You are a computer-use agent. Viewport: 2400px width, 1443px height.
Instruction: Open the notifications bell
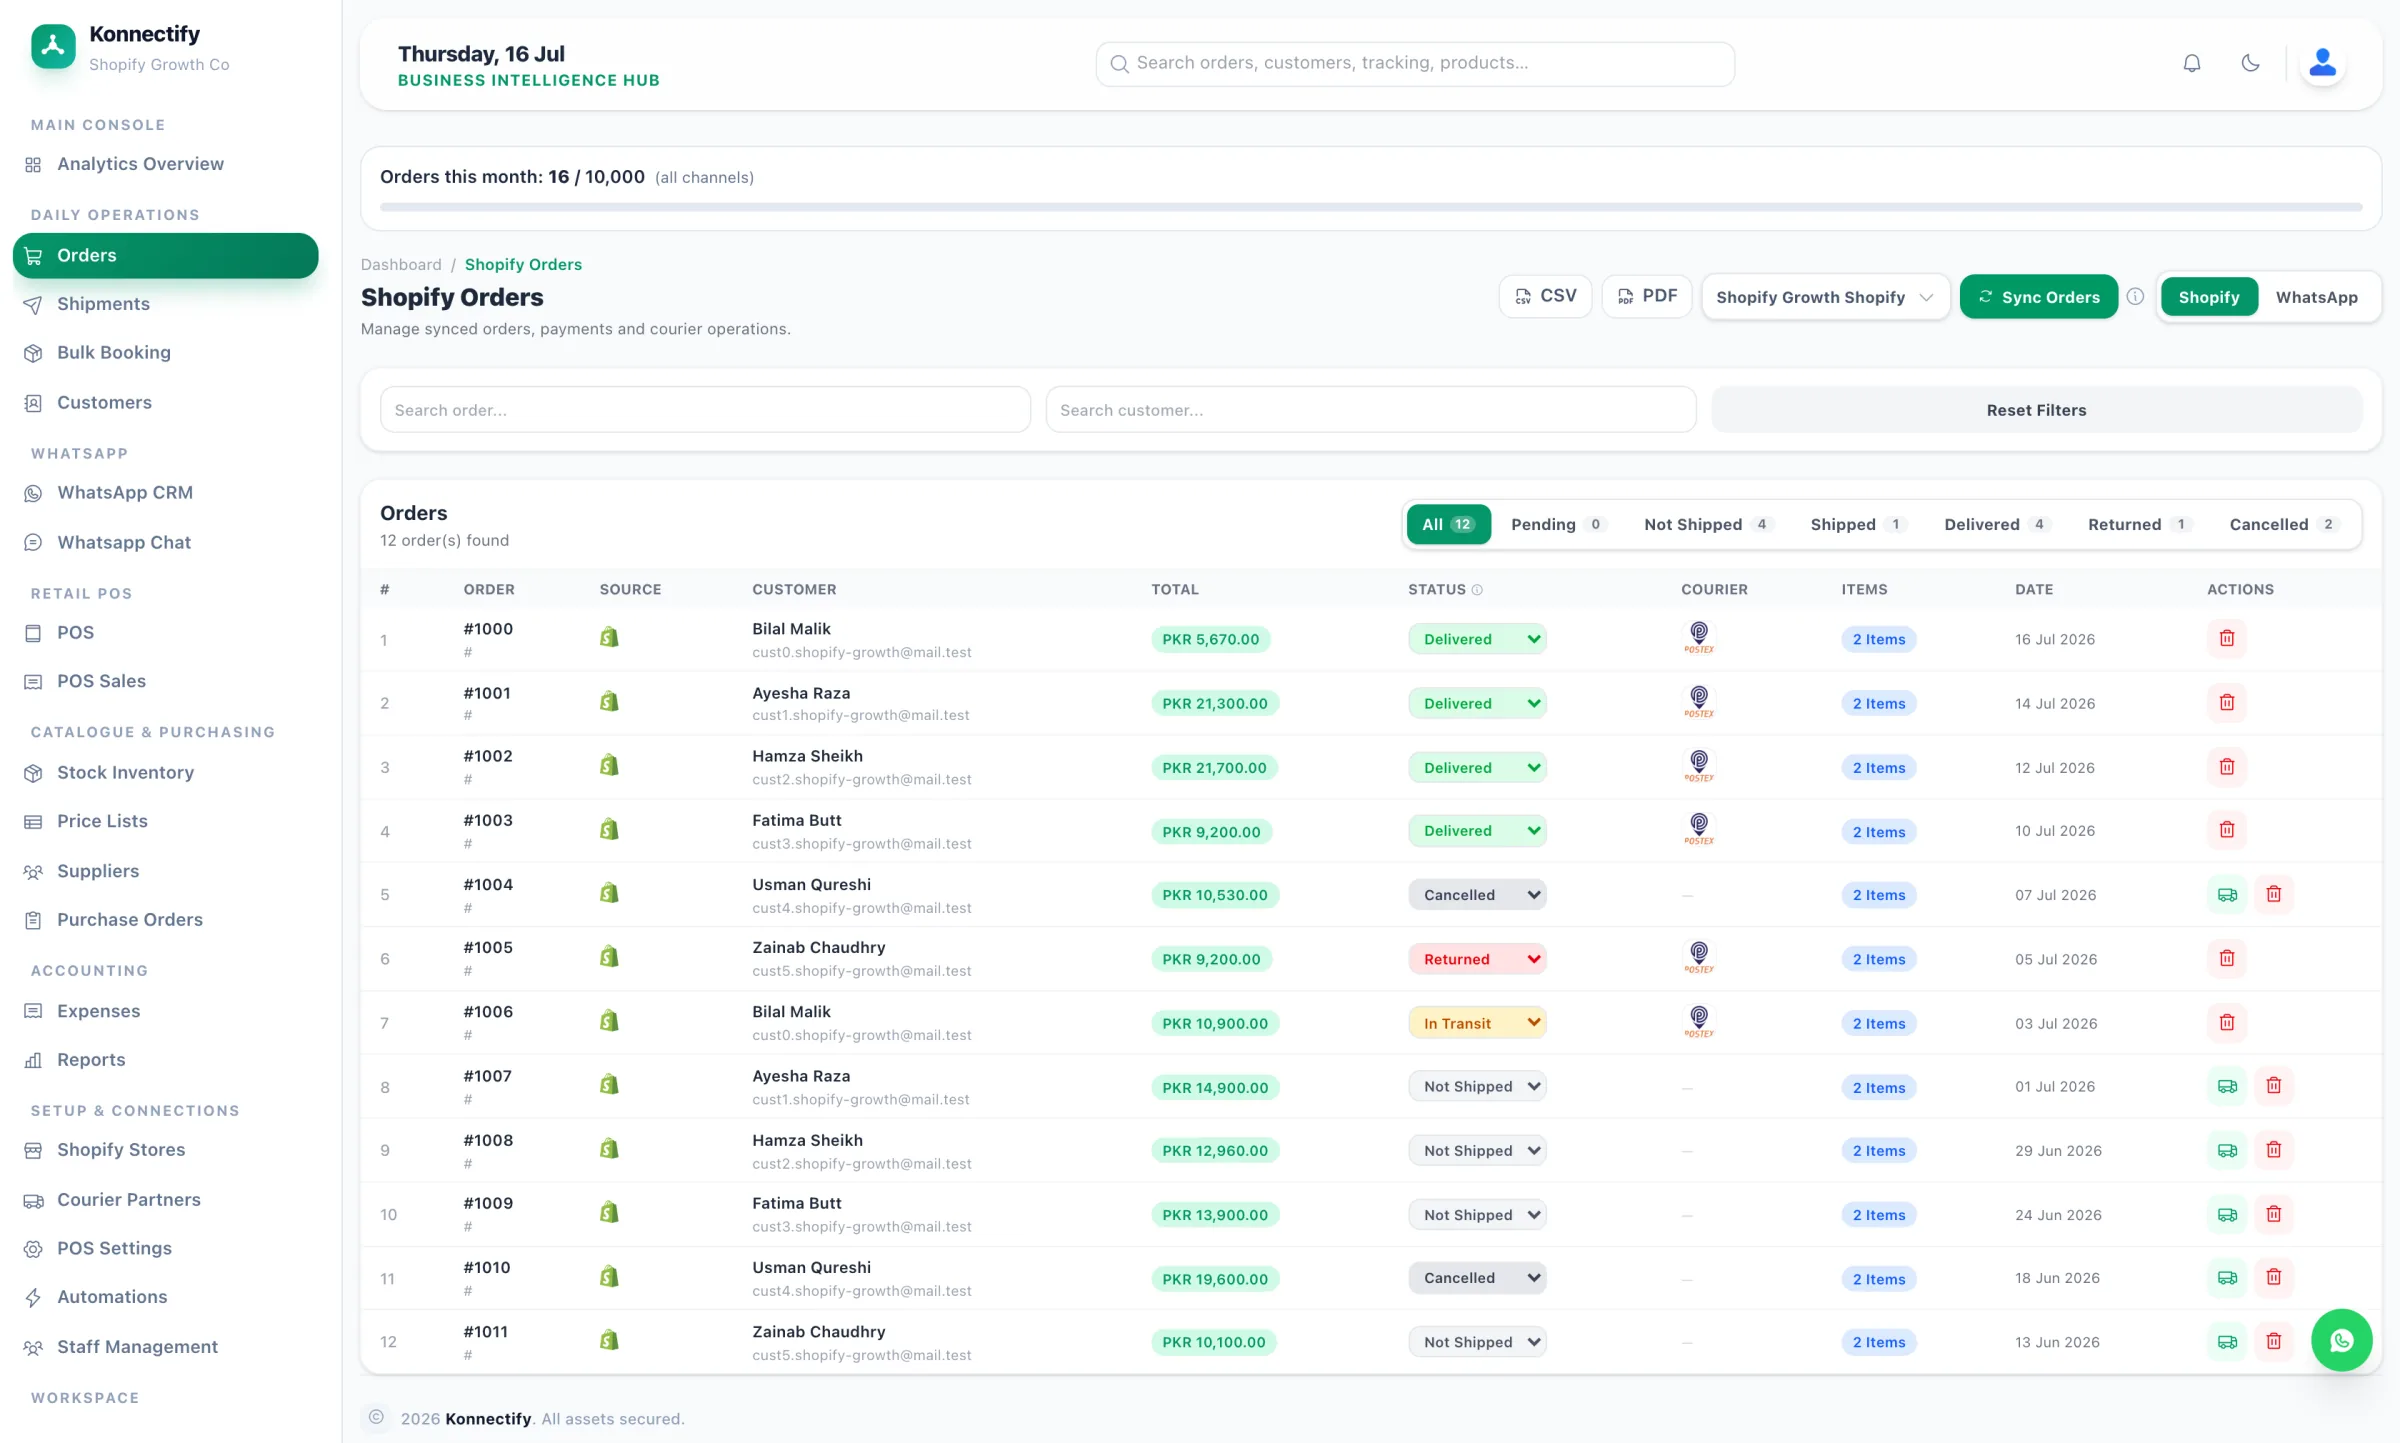(x=2191, y=63)
